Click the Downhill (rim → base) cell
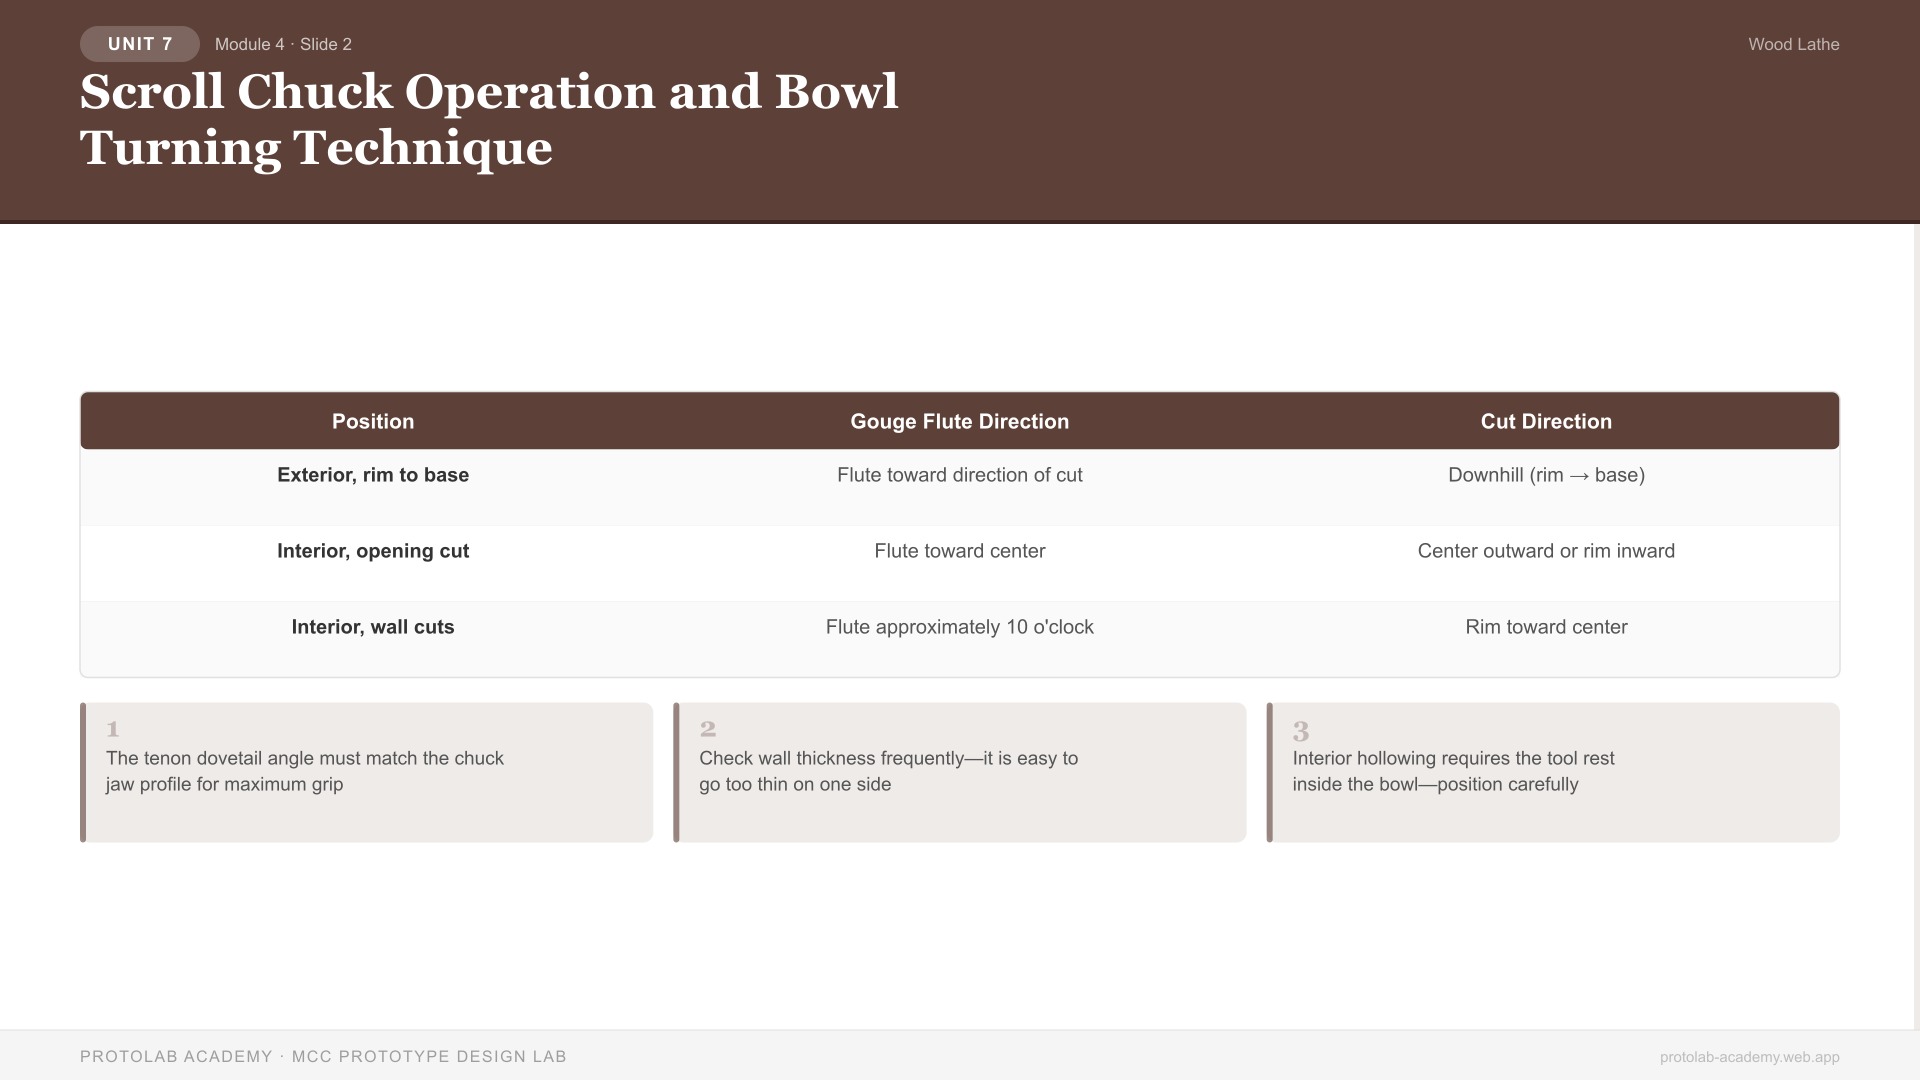Viewport: 1920px width, 1080px height. click(1545, 475)
